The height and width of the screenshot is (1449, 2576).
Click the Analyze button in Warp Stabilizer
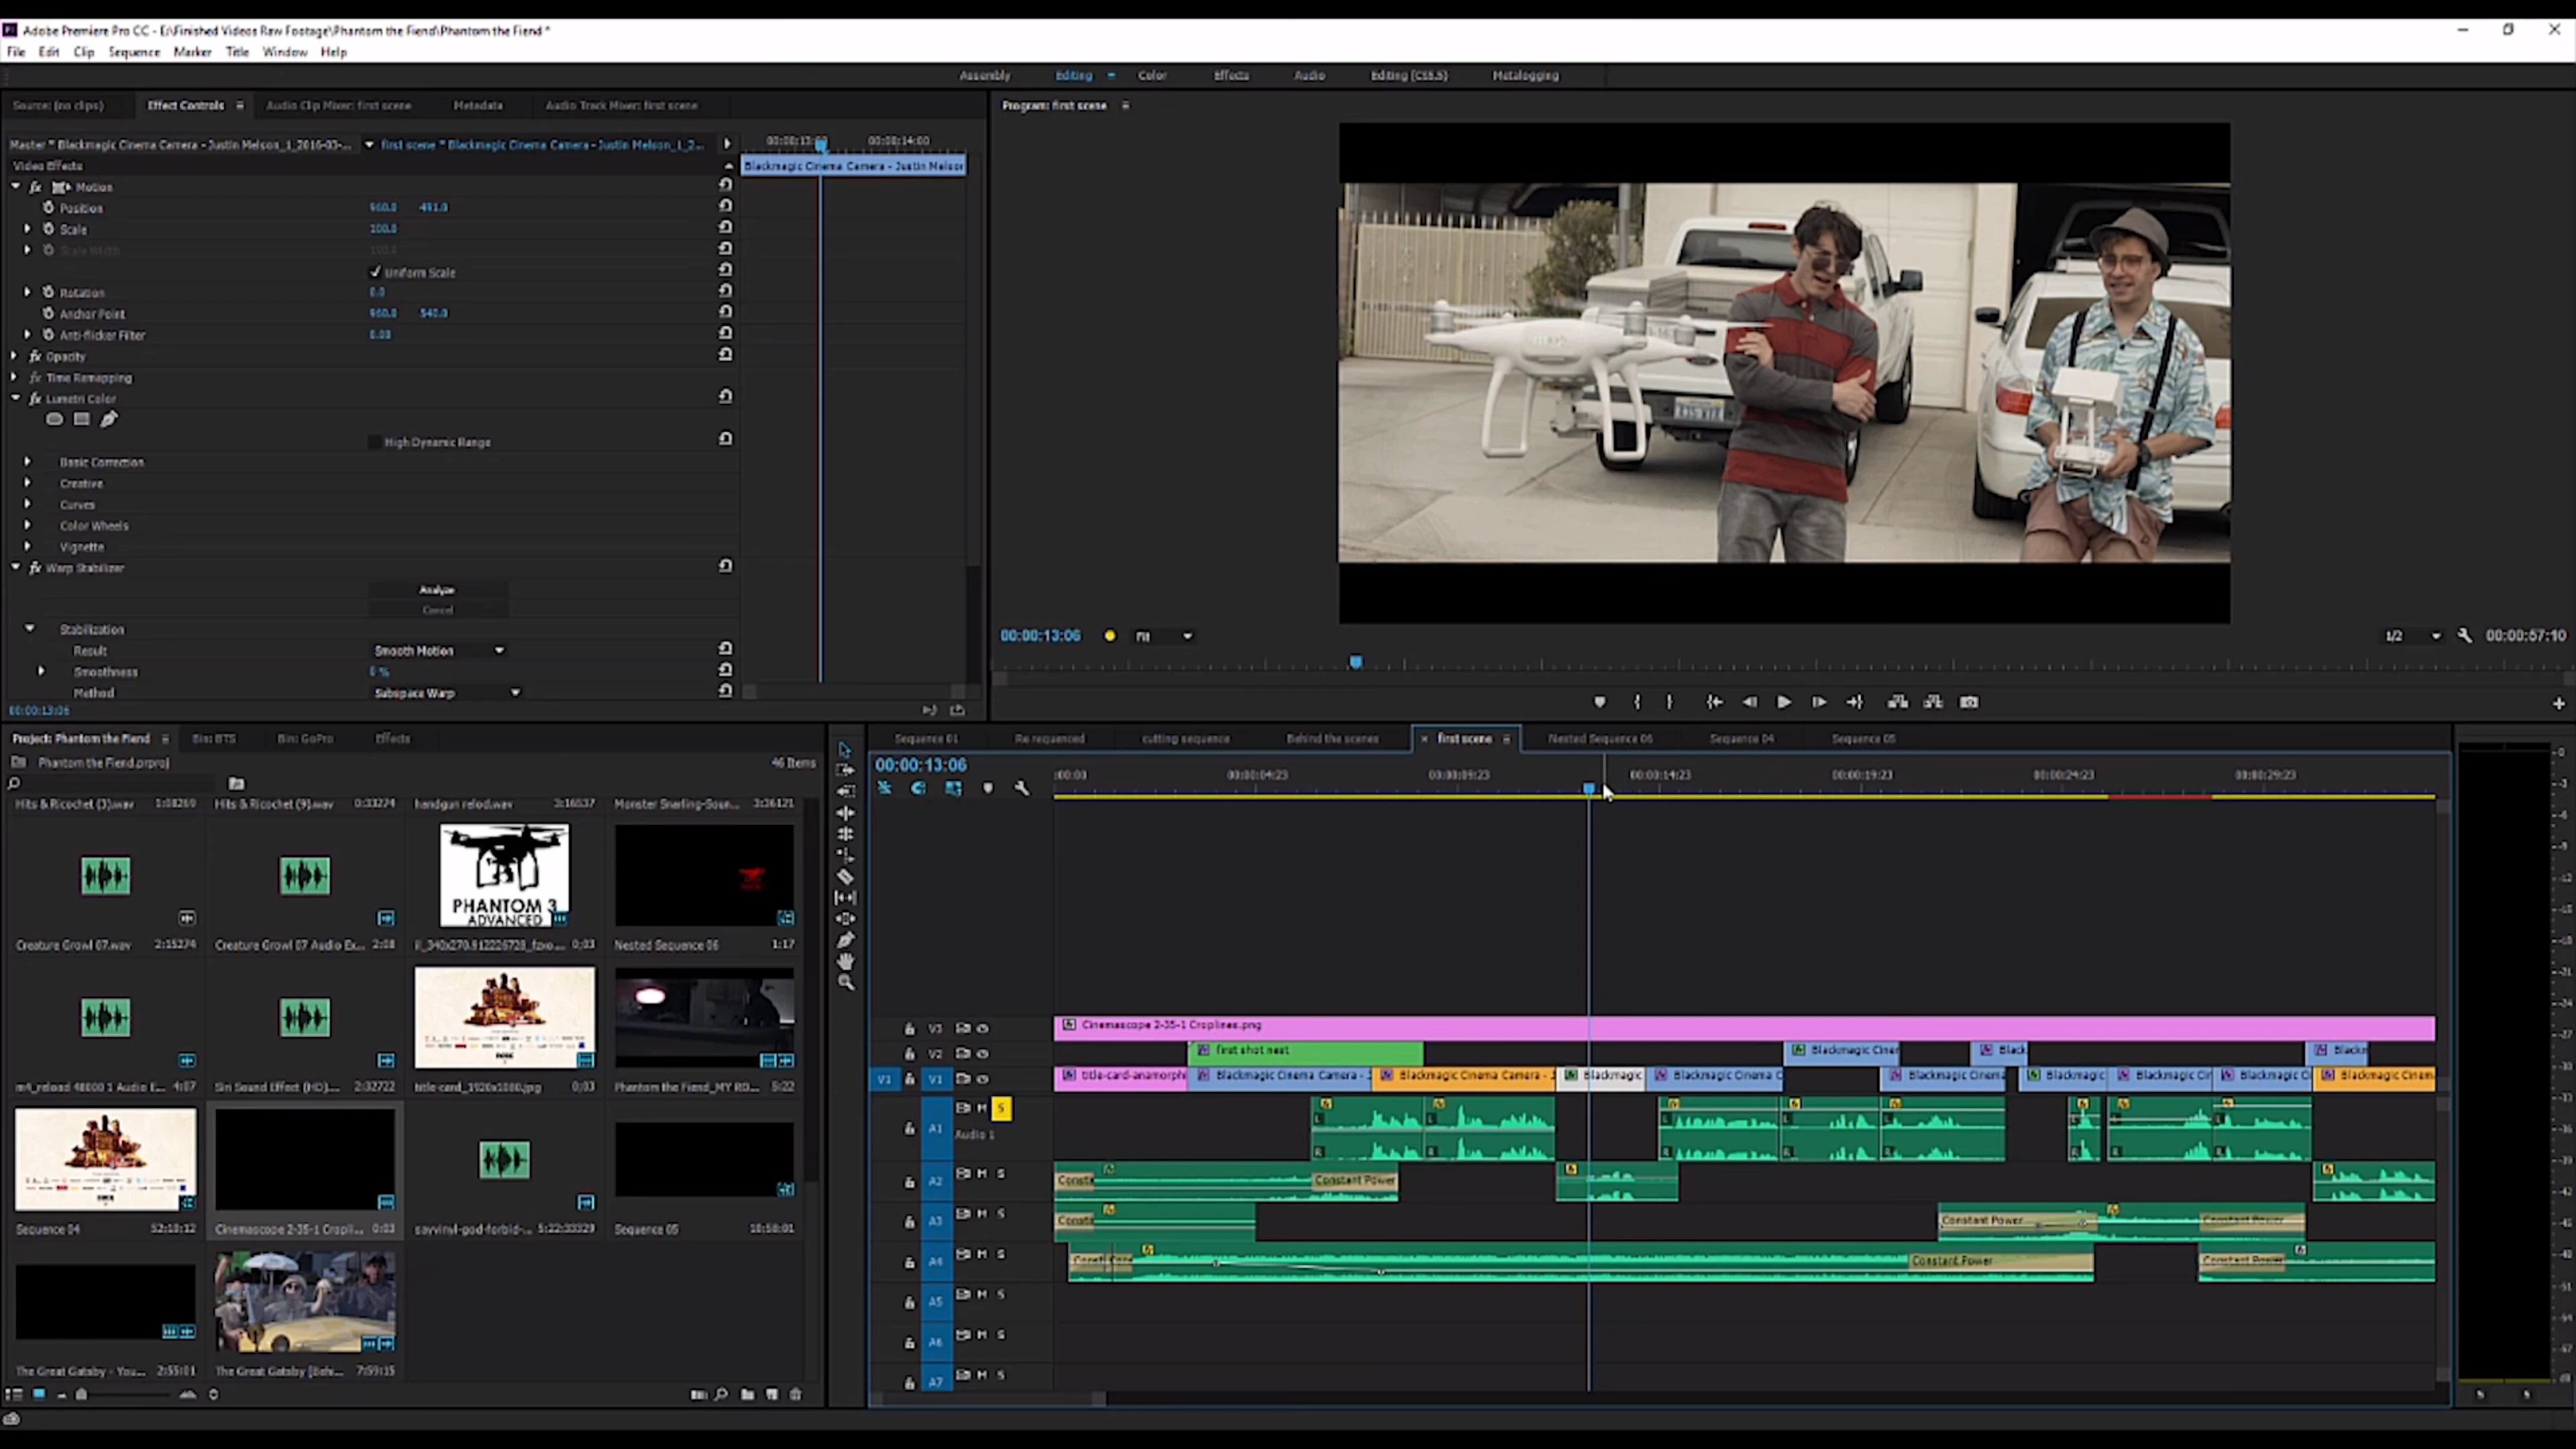click(437, 590)
